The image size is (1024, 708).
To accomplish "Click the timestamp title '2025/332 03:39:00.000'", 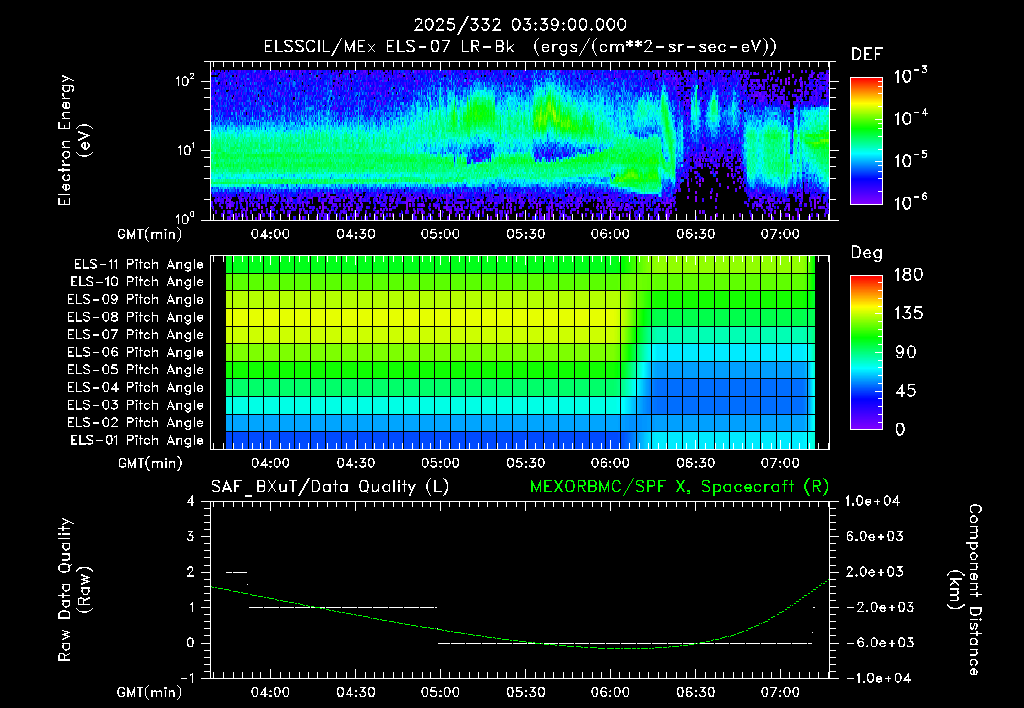I will 520,25.
